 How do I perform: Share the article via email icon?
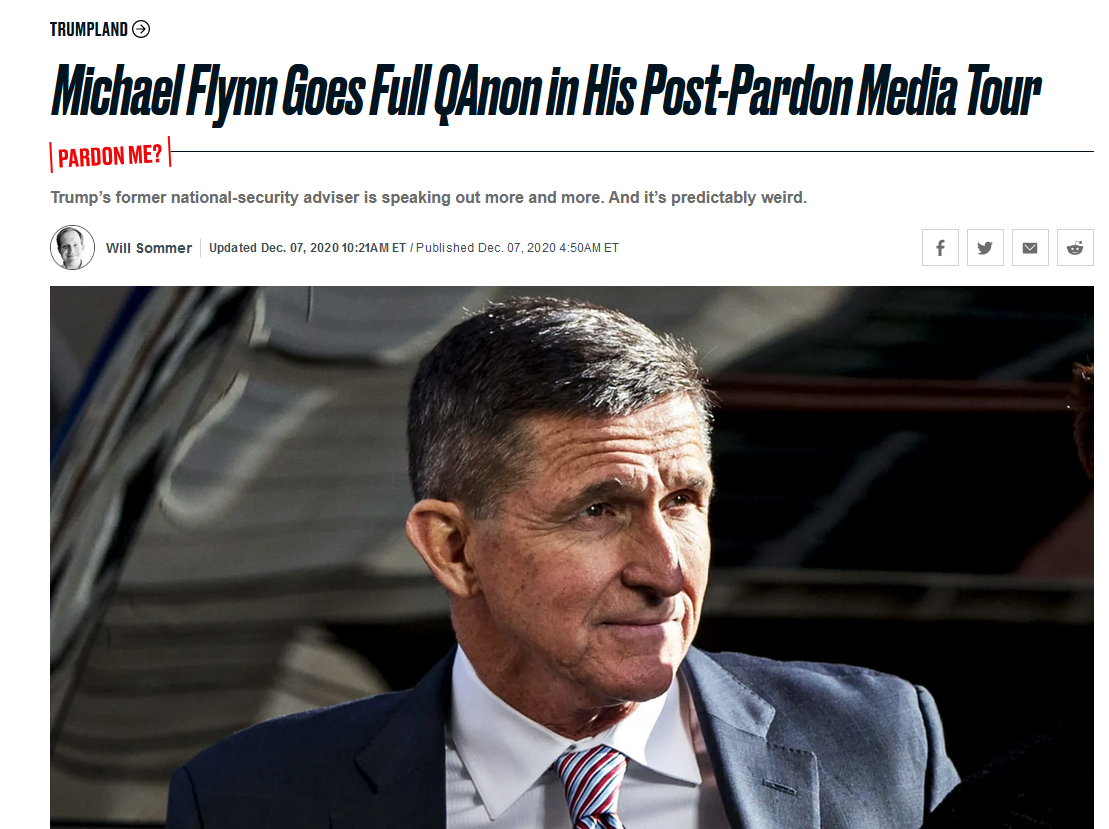[x=1030, y=248]
